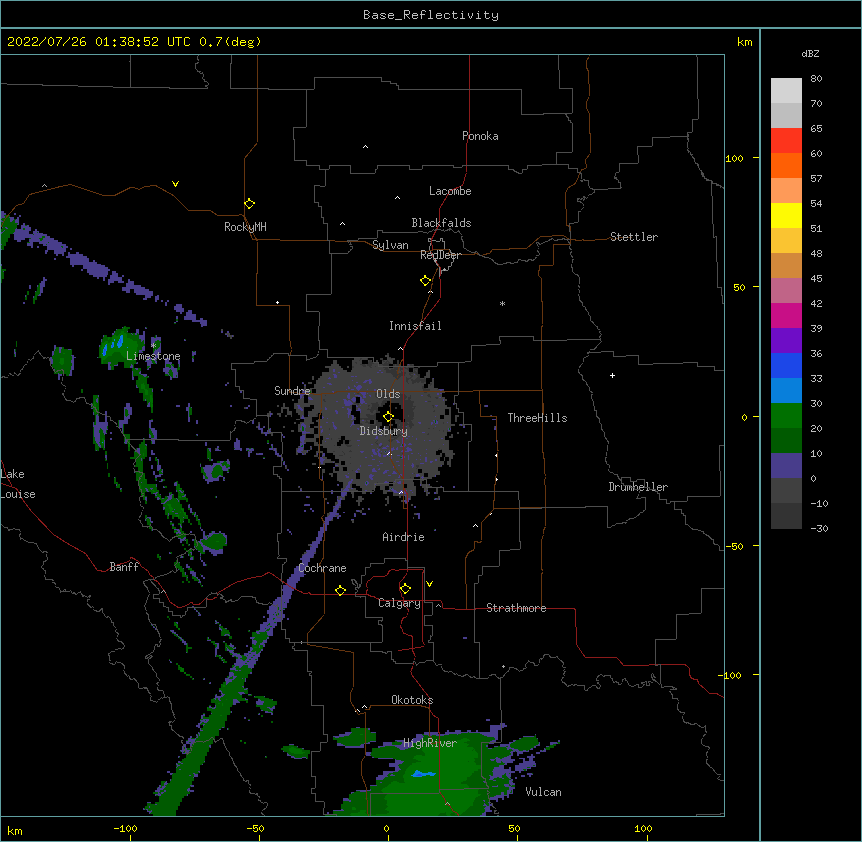862x842 pixels.
Task: Select the Vulcan label
Action: pyautogui.click(x=543, y=792)
